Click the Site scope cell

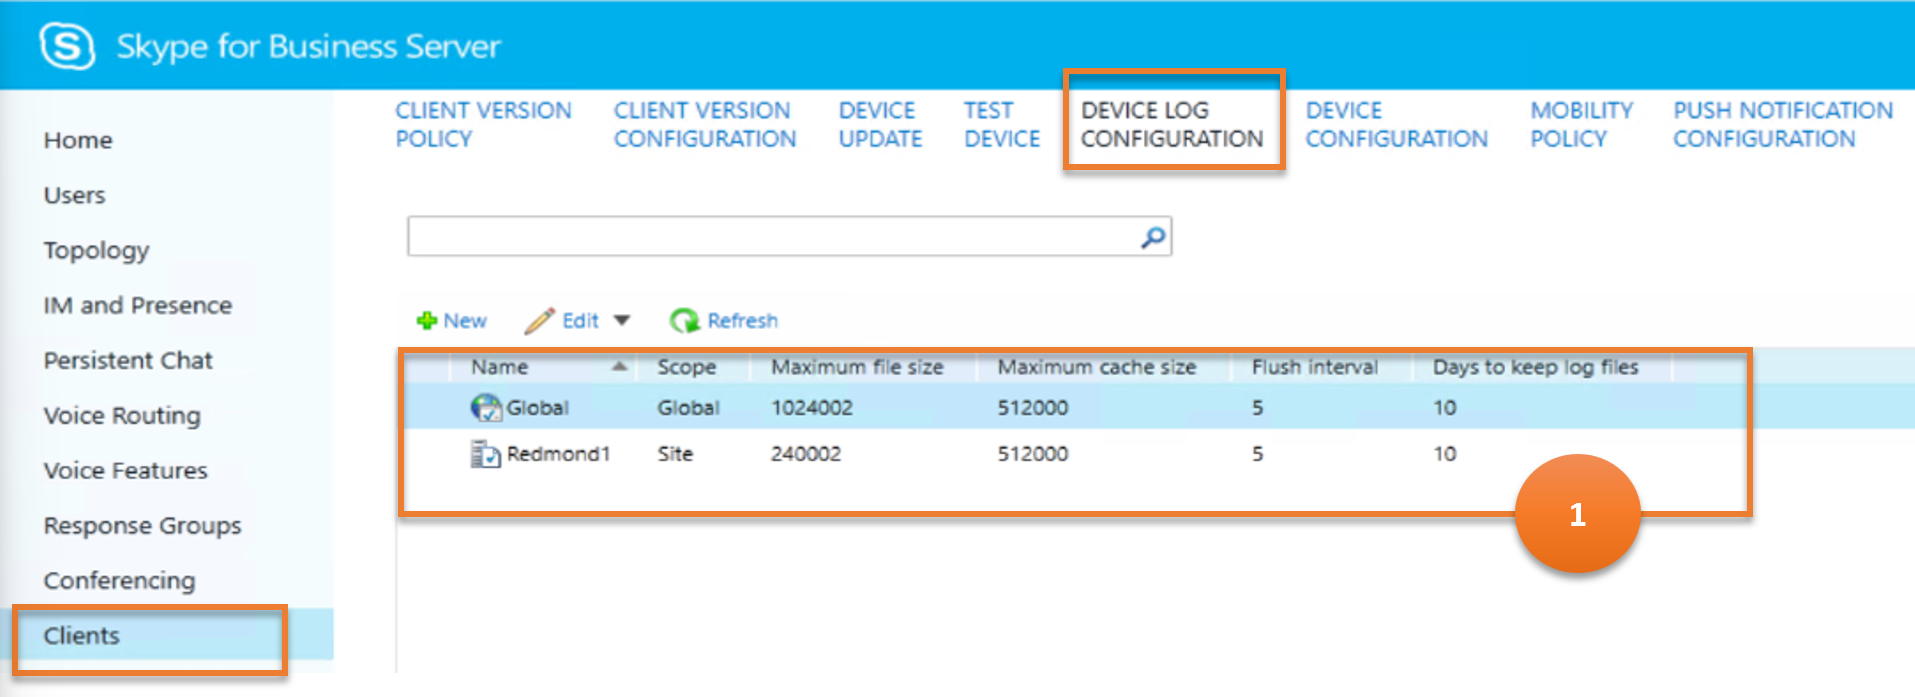pos(675,454)
